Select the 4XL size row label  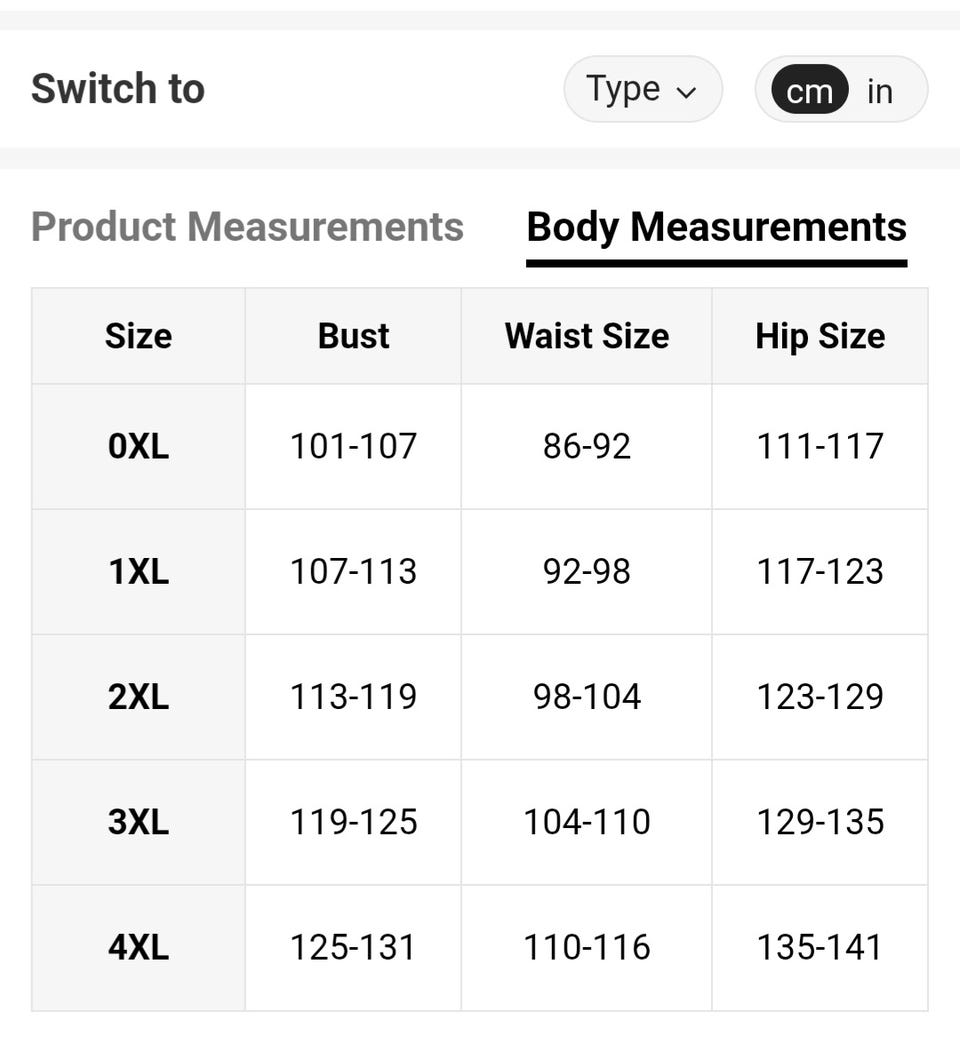[x=138, y=947]
